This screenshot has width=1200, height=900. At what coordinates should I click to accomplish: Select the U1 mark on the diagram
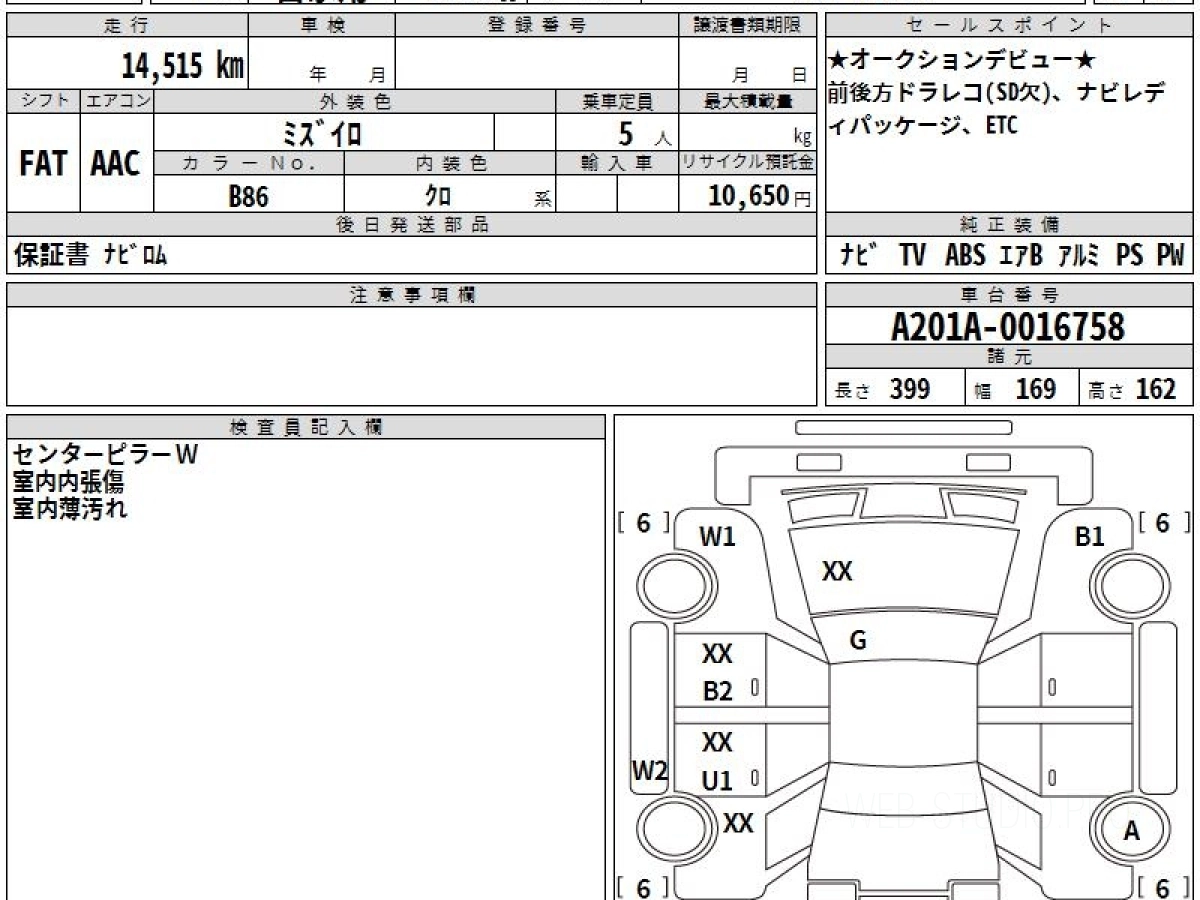(717, 782)
